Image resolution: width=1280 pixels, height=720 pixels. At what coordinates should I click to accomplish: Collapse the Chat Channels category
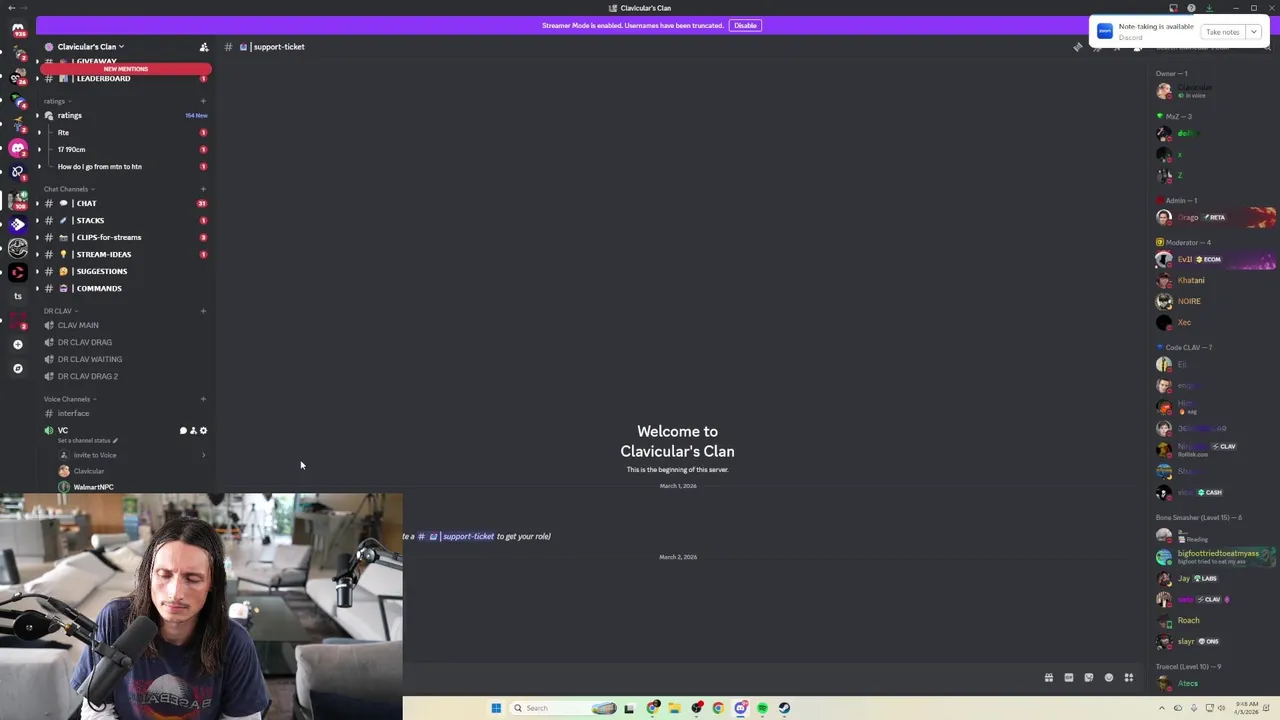69,189
